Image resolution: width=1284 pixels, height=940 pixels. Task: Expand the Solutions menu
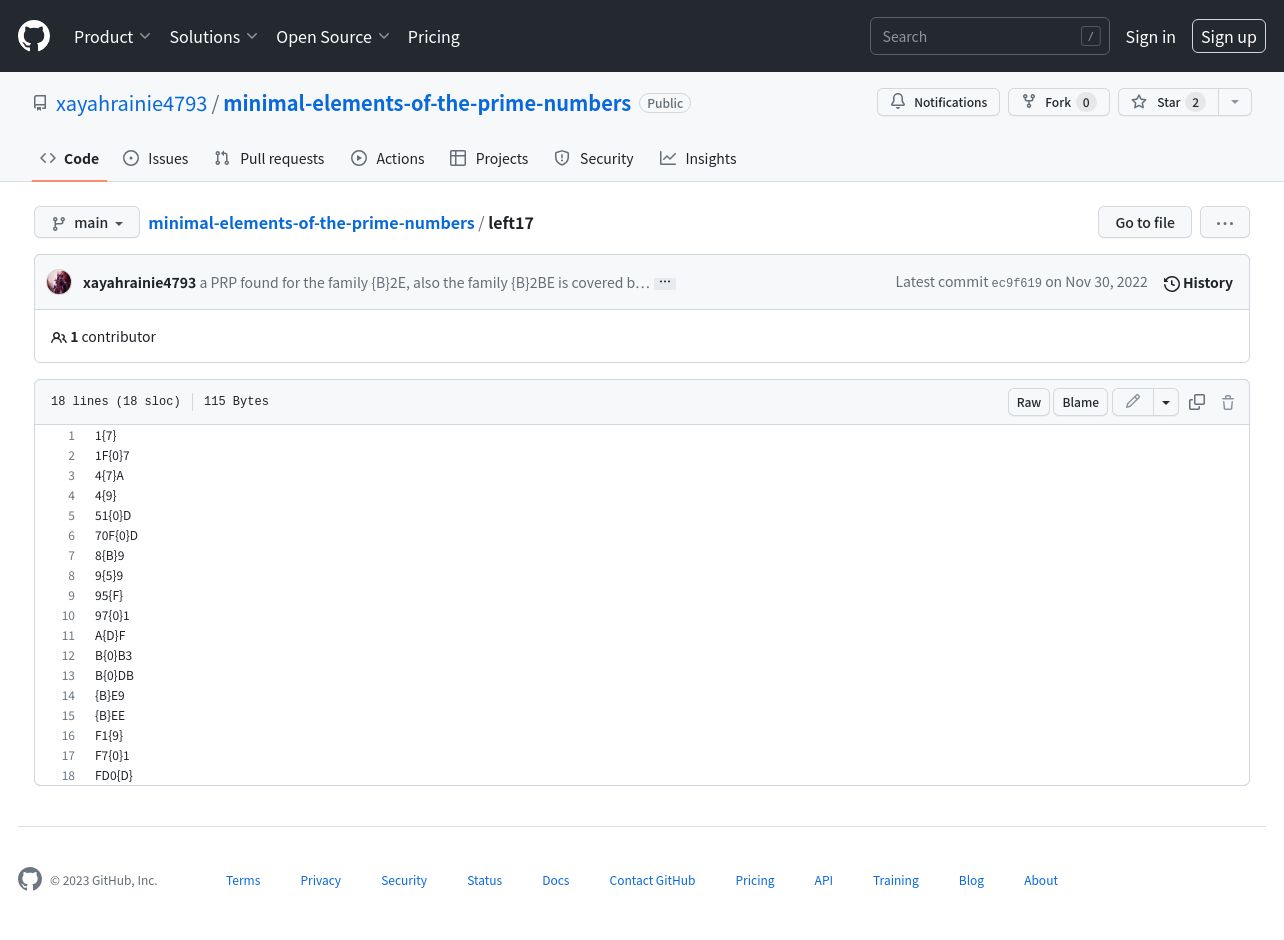(x=214, y=36)
